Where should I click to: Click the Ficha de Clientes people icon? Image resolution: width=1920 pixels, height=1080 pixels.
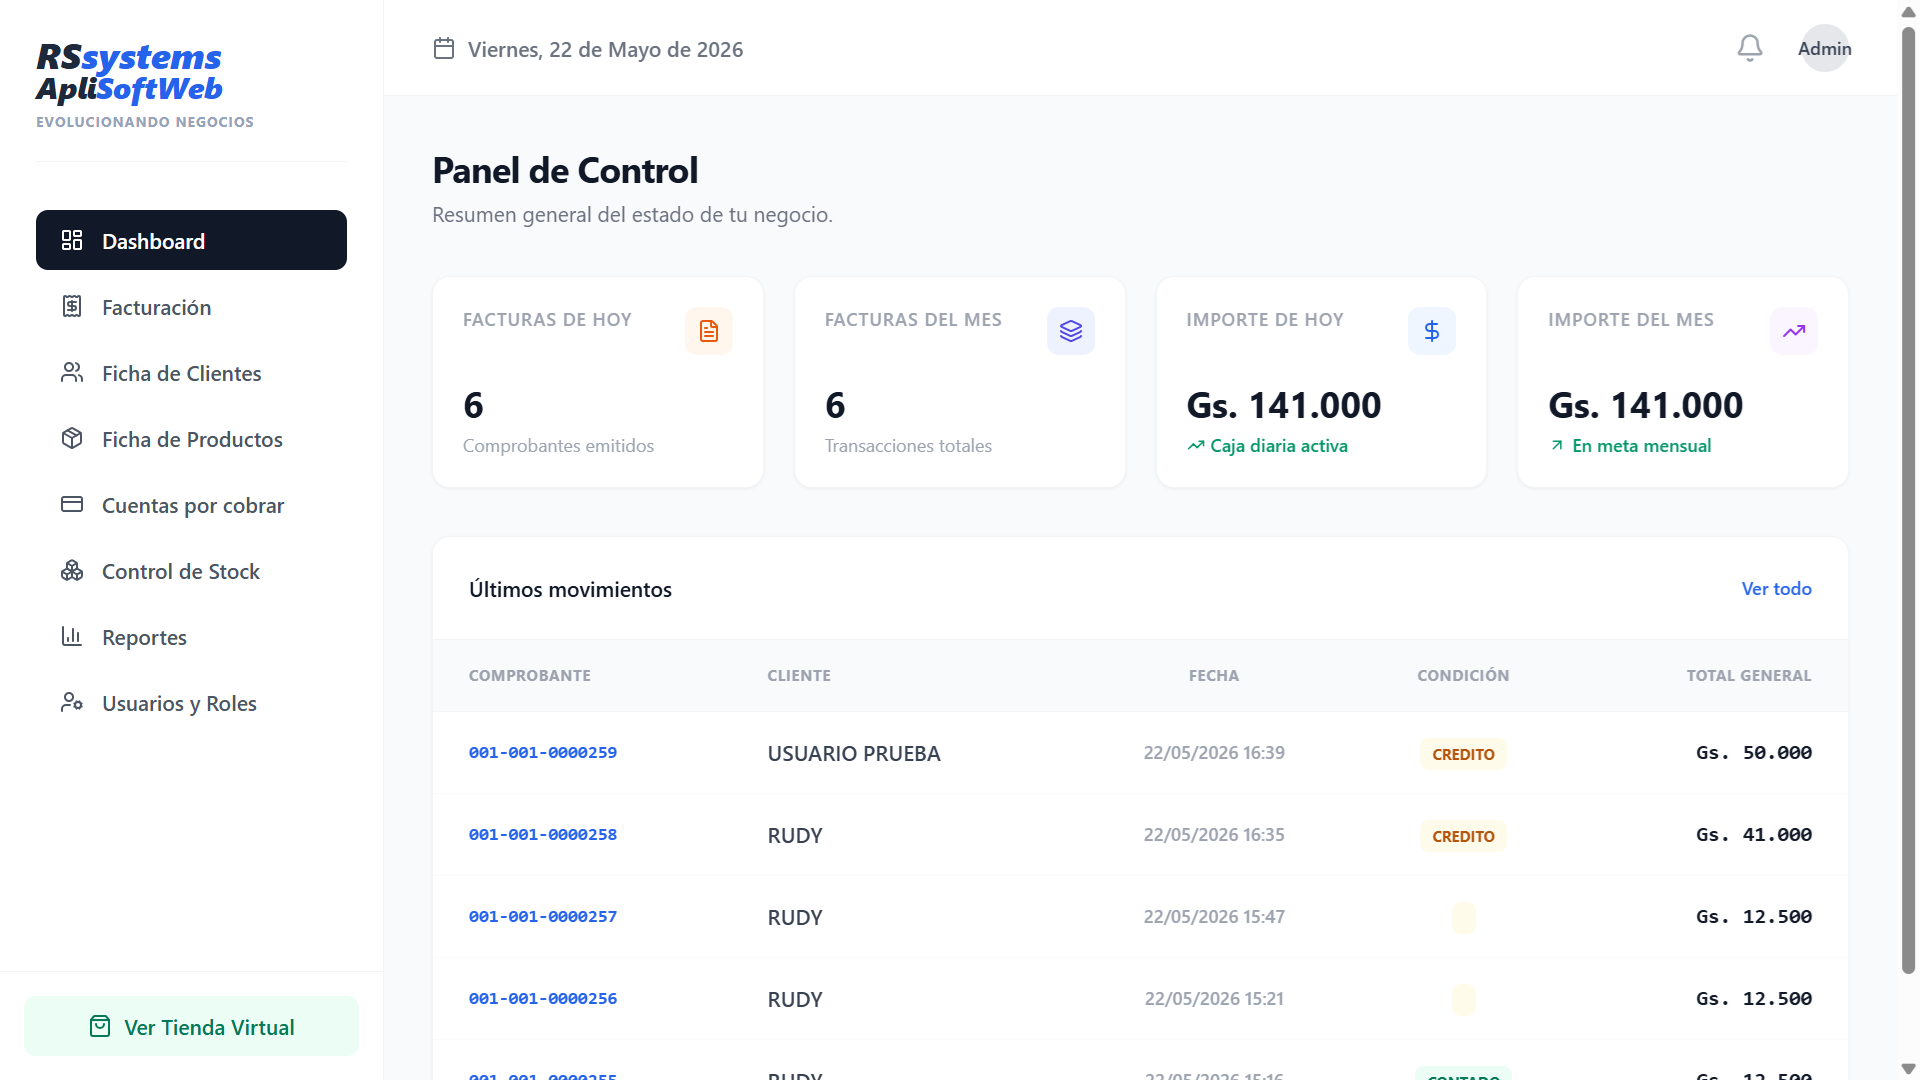coord(72,372)
